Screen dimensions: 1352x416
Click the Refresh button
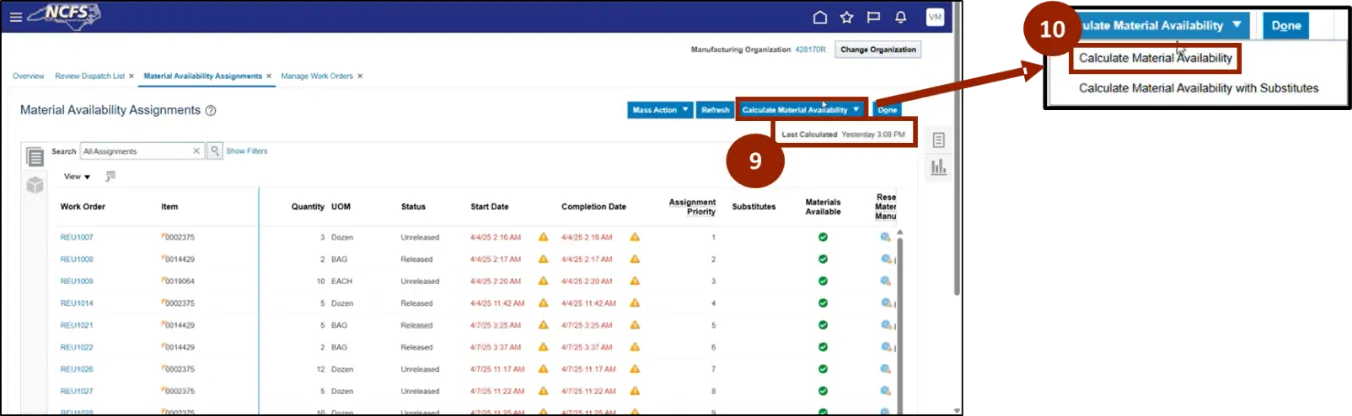pos(714,110)
